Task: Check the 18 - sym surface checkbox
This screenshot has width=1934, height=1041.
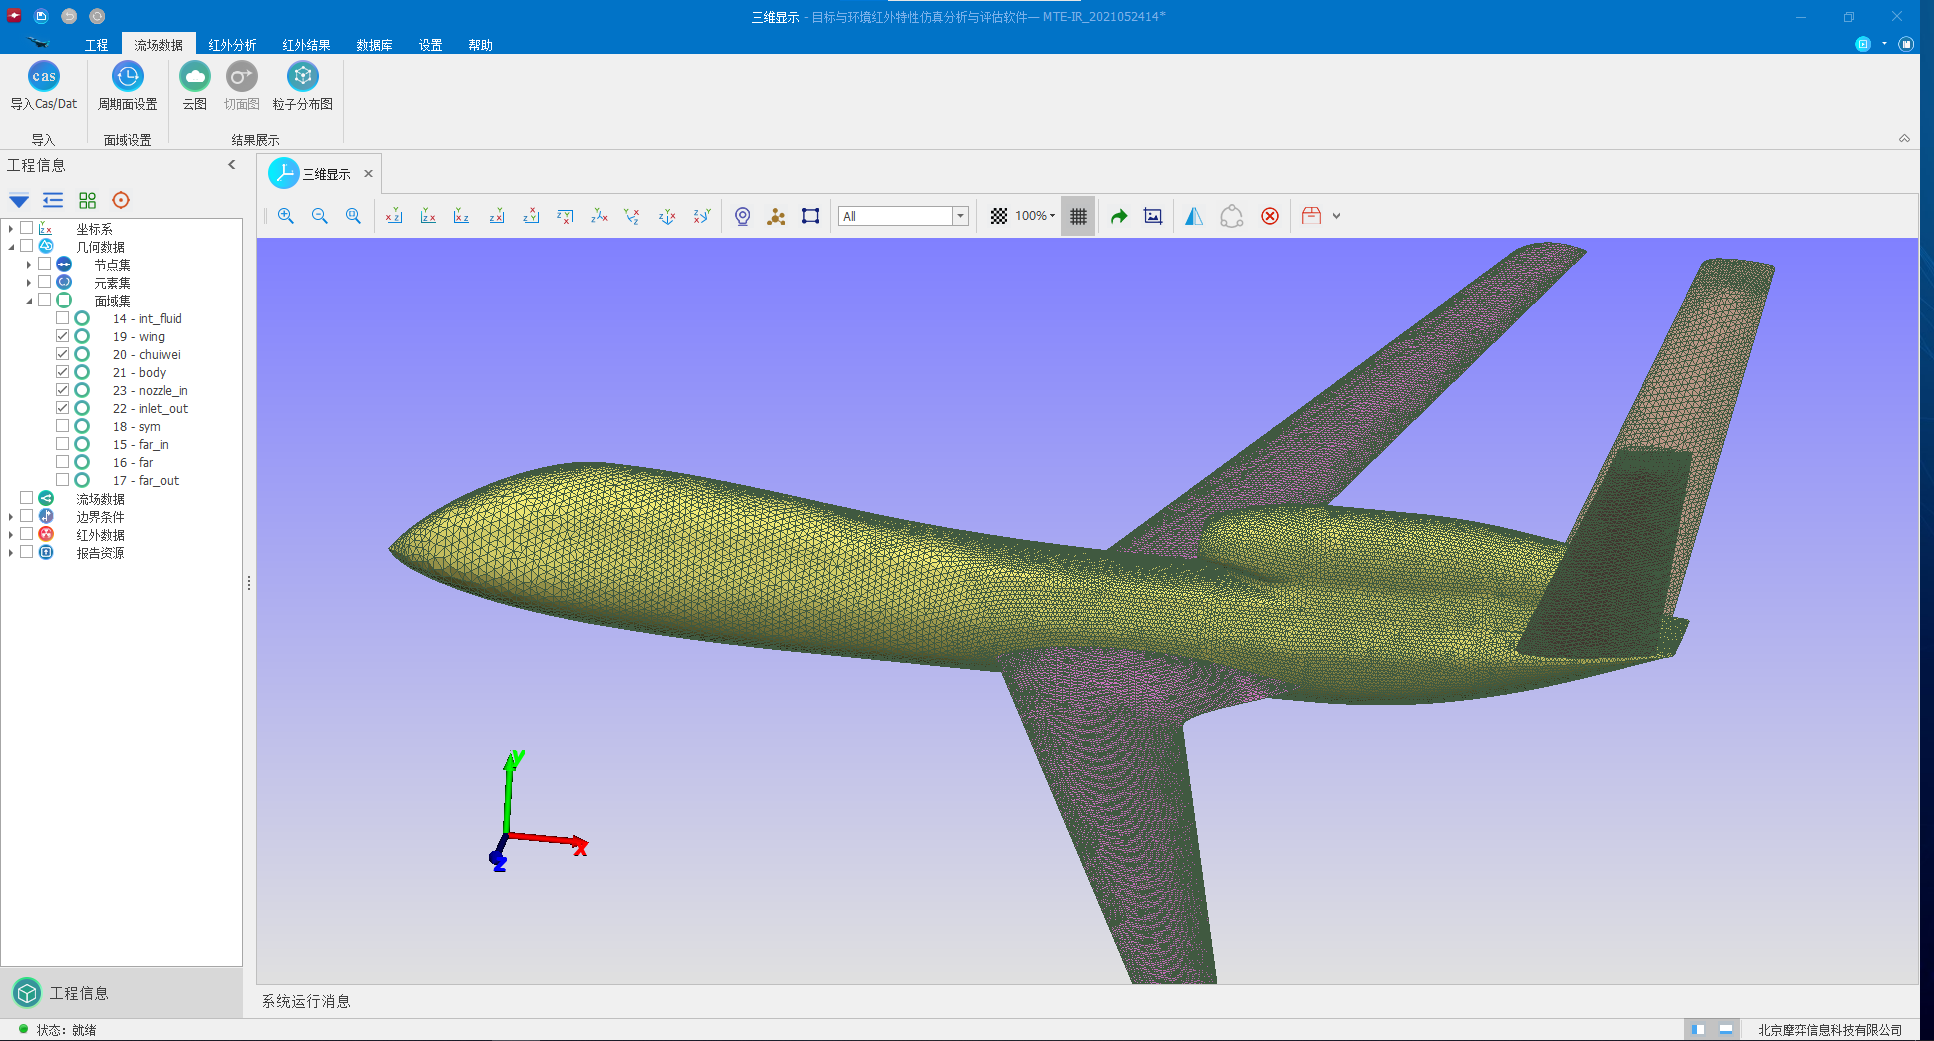Action: click(63, 426)
